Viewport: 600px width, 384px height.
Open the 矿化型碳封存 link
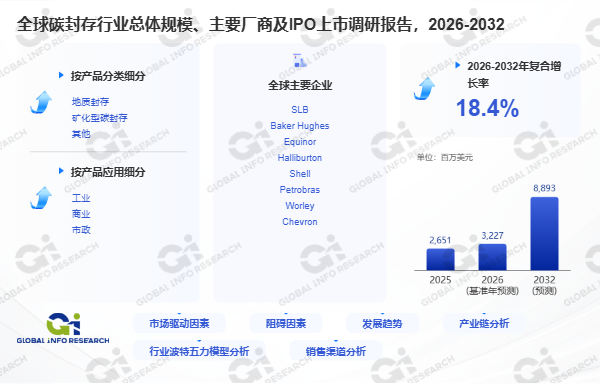click(99, 118)
